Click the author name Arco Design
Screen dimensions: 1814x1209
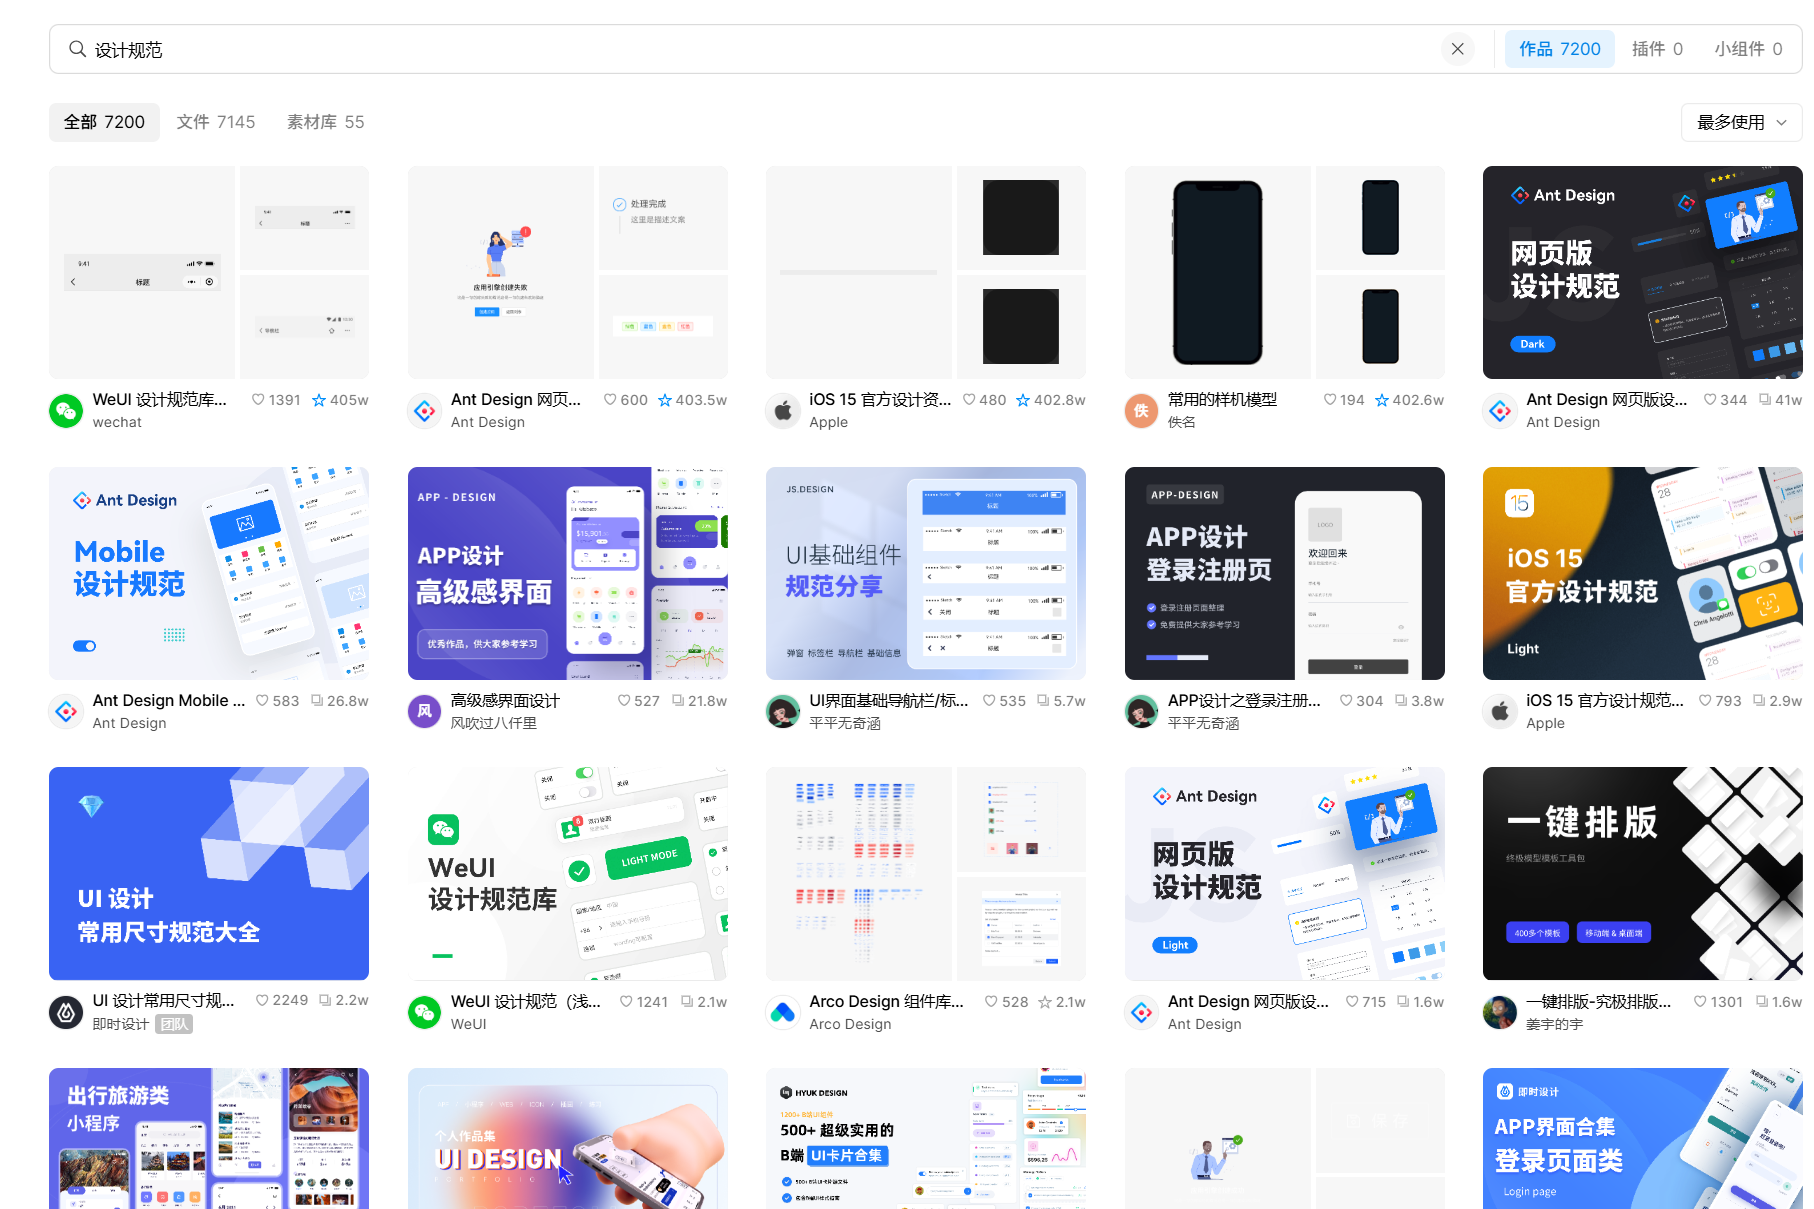[850, 1024]
